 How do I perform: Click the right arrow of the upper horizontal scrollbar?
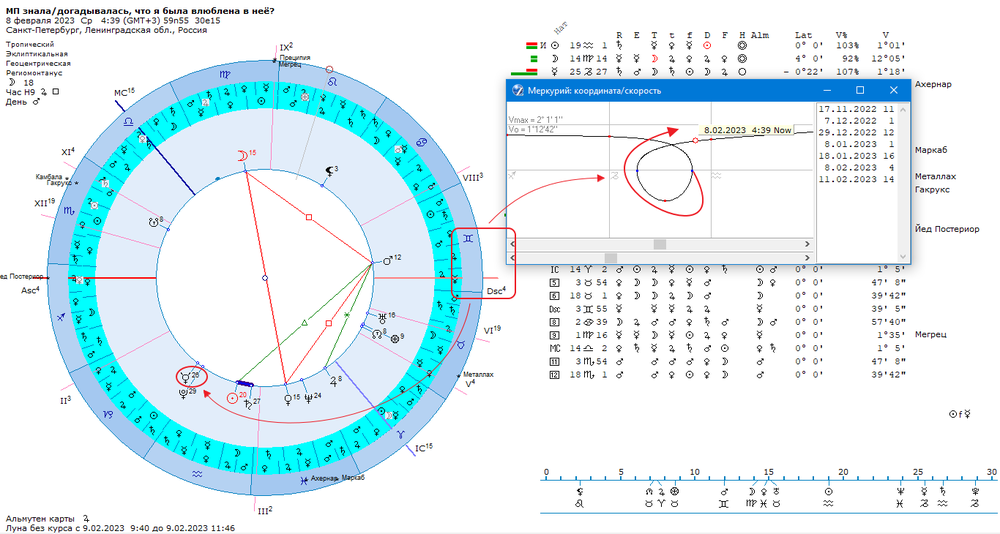[807, 244]
